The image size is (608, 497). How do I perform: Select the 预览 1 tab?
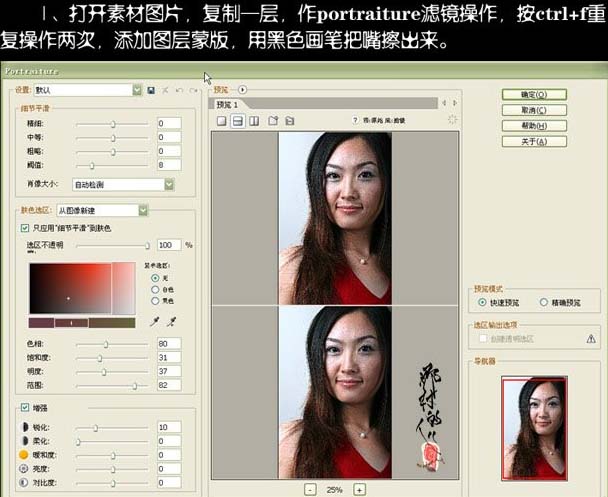pyautogui.click(x=231, y=104)
